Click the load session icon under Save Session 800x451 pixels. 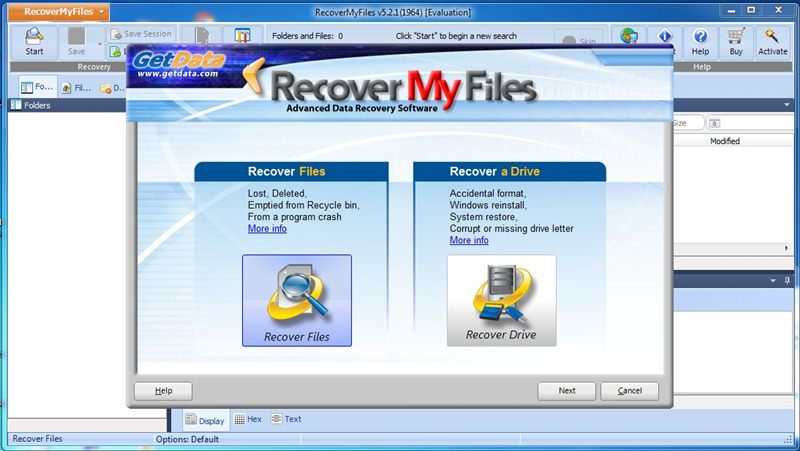coord(116,52)
